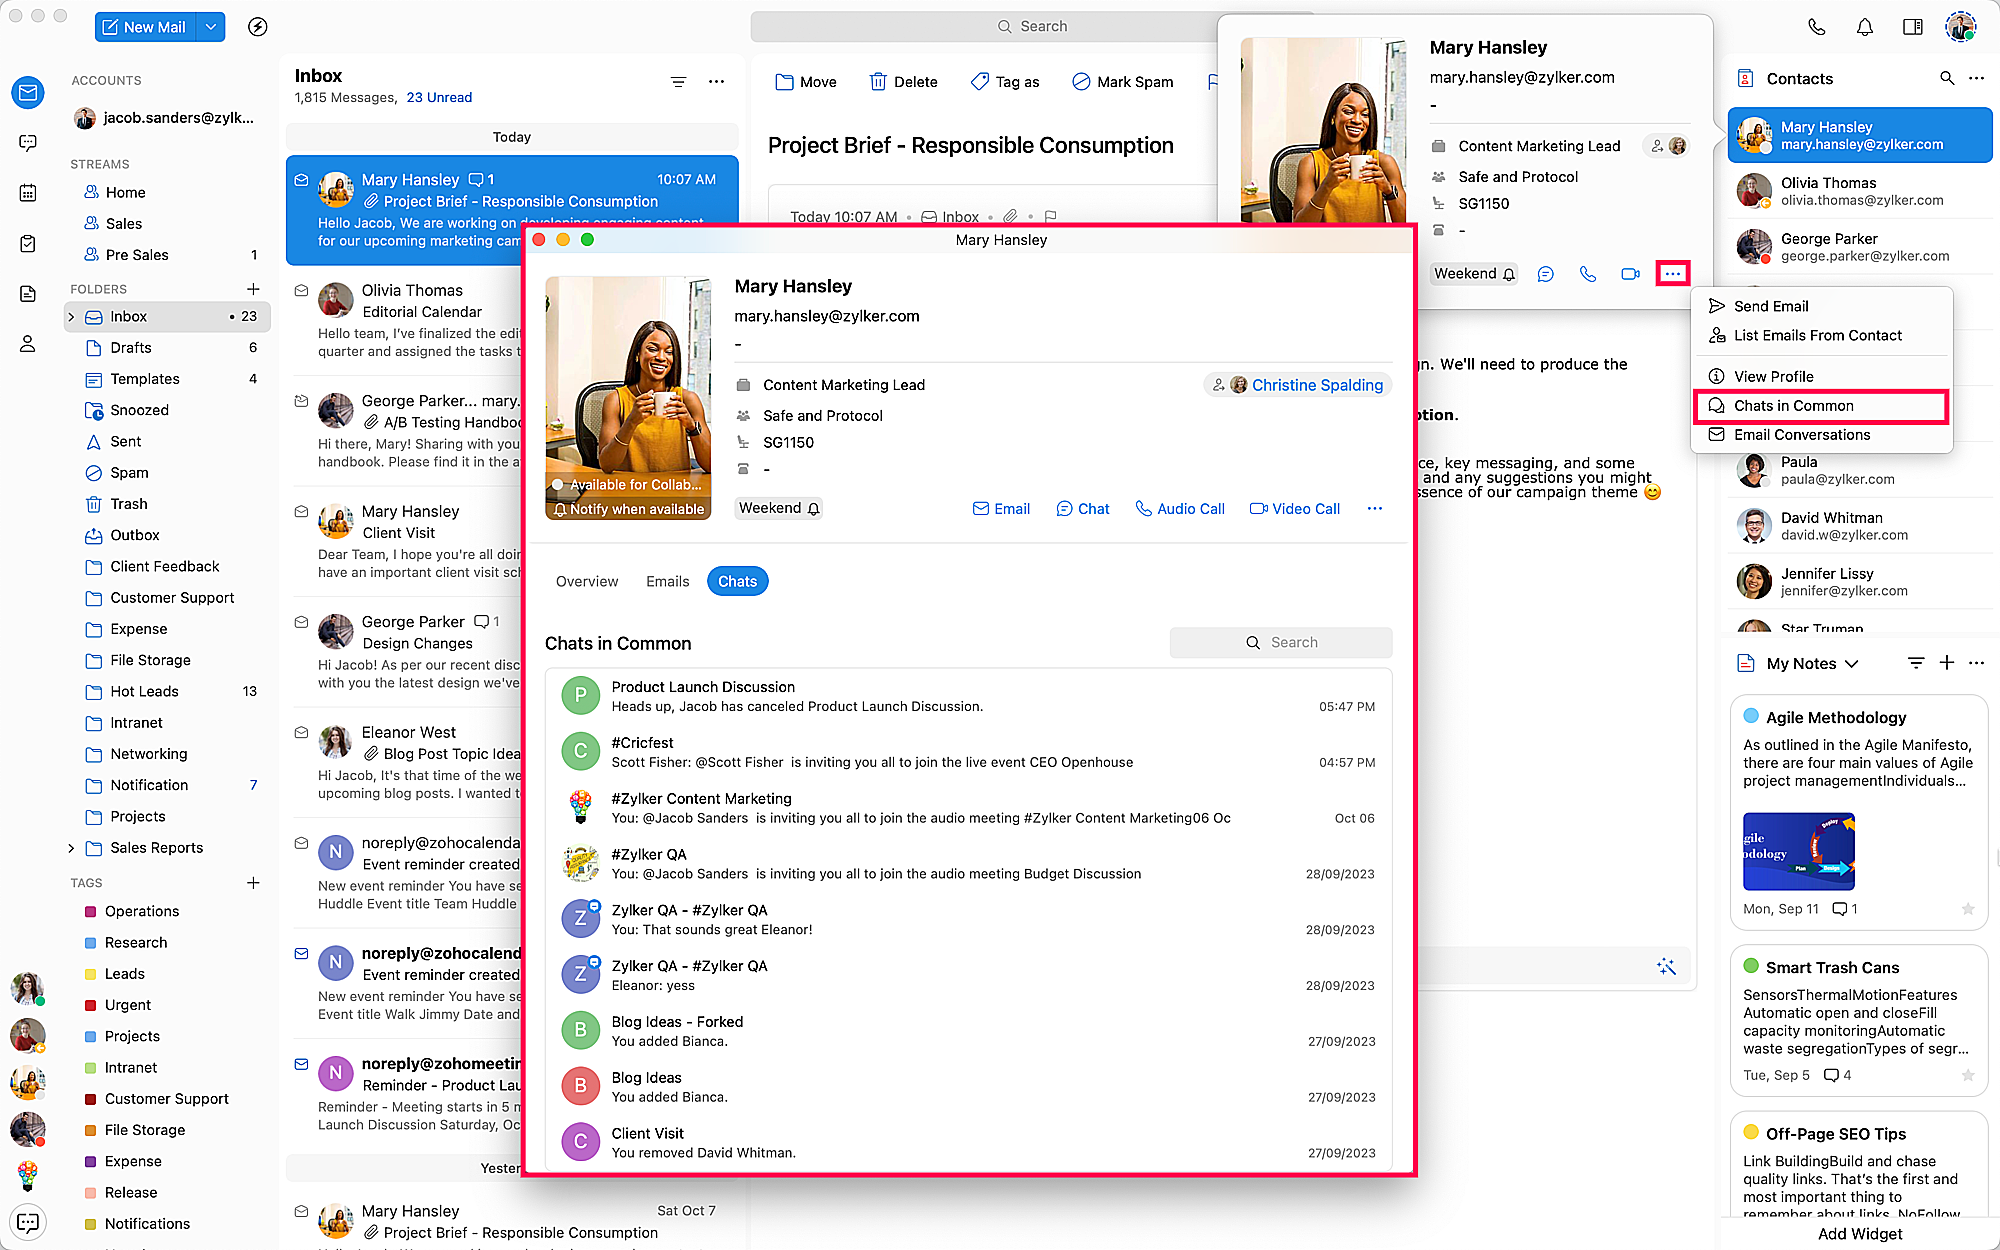The image size is (2000, 1250).
Task: Click the phone icon in top bar
Action: pos(1816,27)
